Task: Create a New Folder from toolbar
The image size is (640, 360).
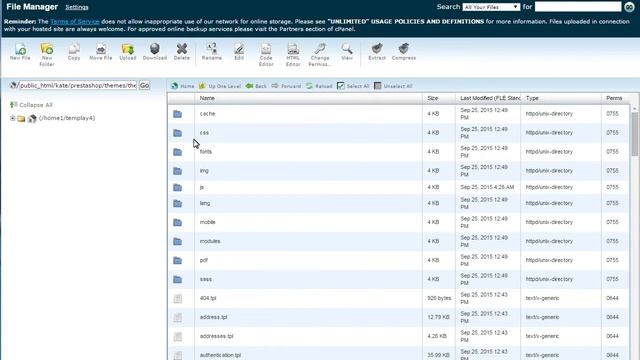Action: (47, 55)
